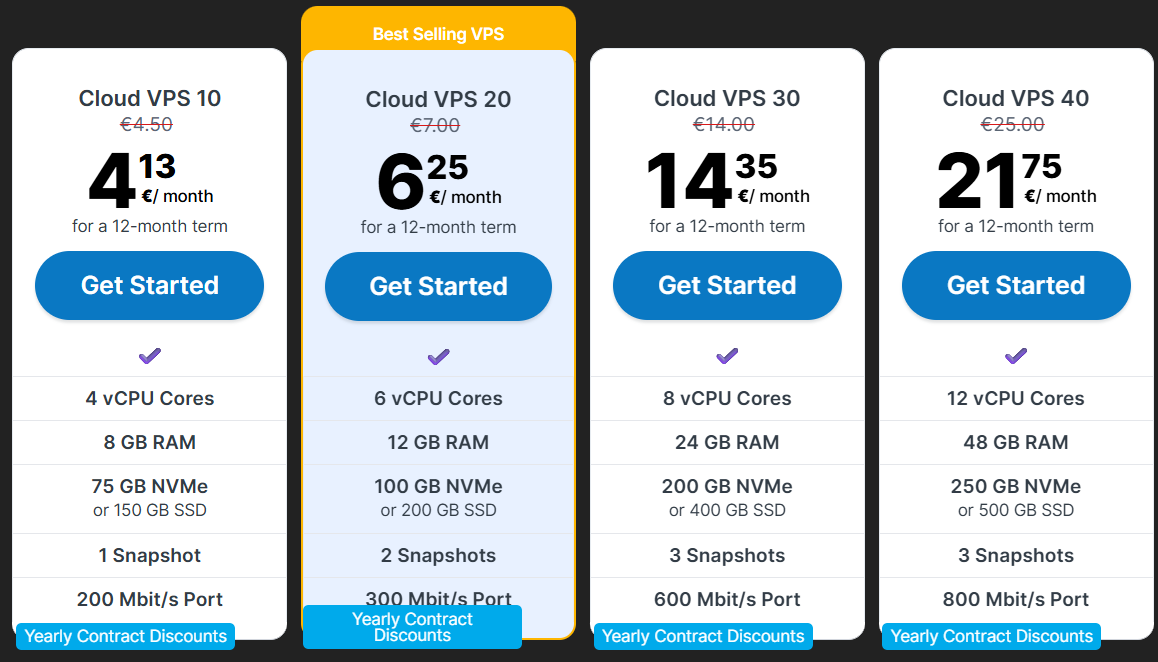The image size is (1158, 662).
Task: Click checkmark icon under Cloud VPS 40
Action: (1016, 355)
